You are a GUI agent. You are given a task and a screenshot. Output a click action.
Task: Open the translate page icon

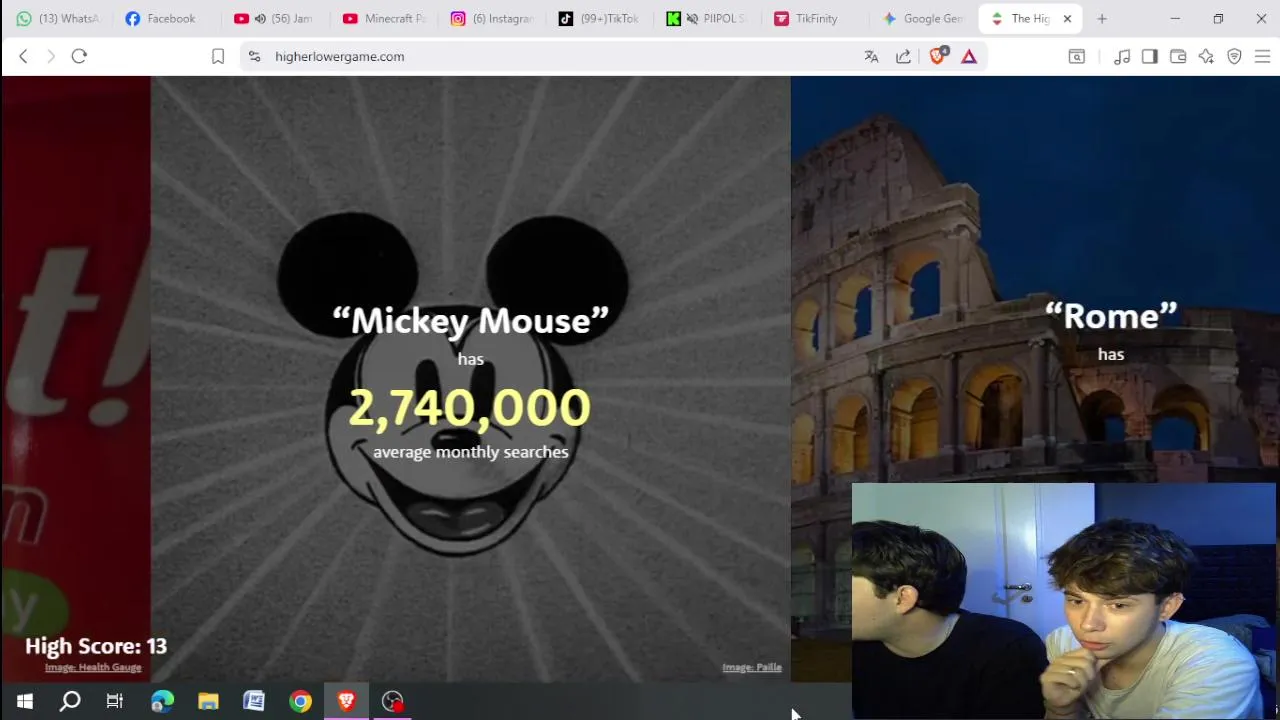pos(871,57)
